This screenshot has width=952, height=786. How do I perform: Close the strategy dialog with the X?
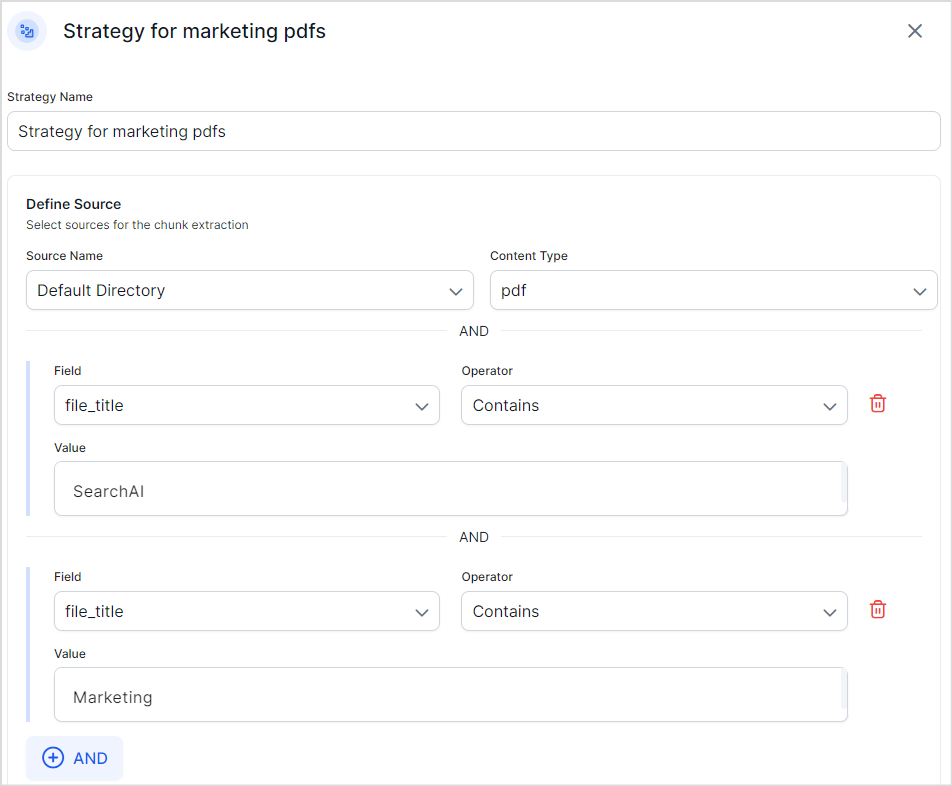[x=914, y=31]
